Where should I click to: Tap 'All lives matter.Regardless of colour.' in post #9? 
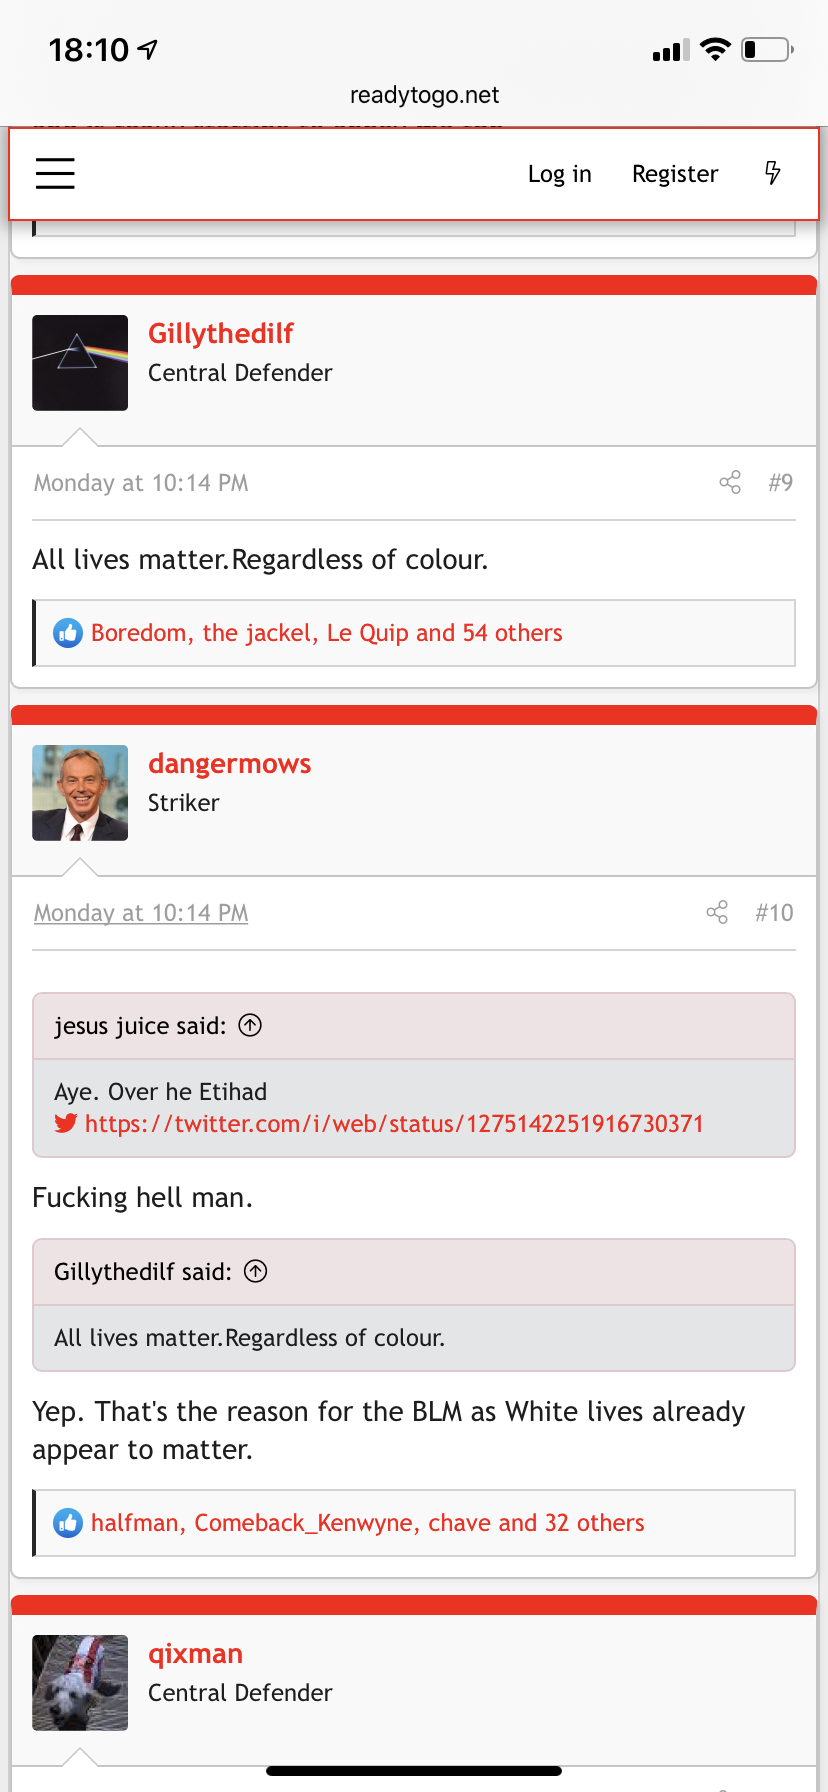click(260, 560)
